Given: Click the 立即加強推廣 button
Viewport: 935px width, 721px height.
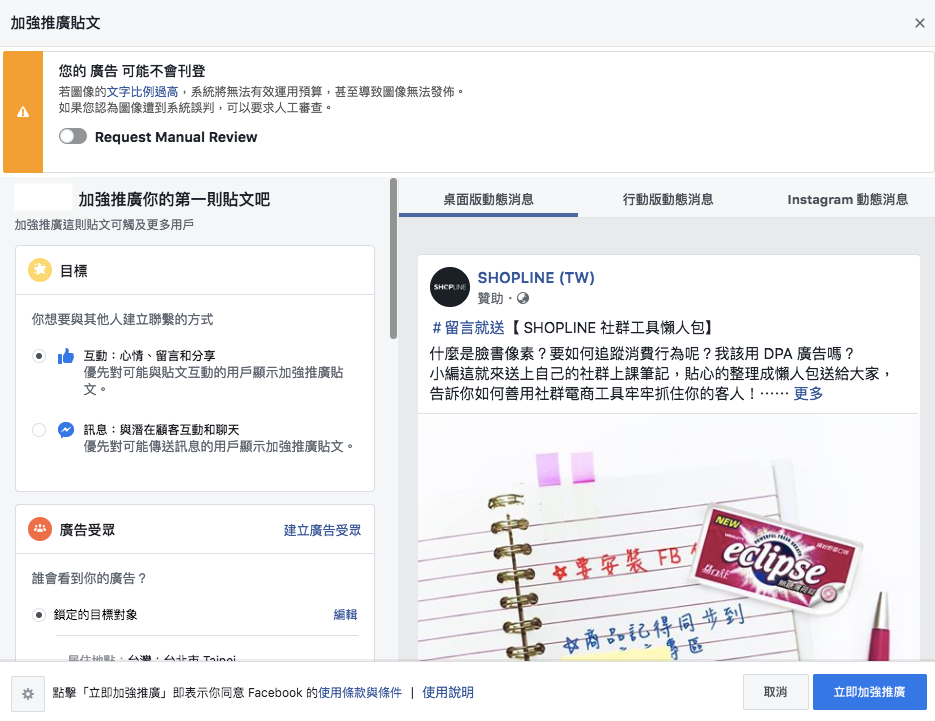Looking at the screenshot, I should pos(869,692).
